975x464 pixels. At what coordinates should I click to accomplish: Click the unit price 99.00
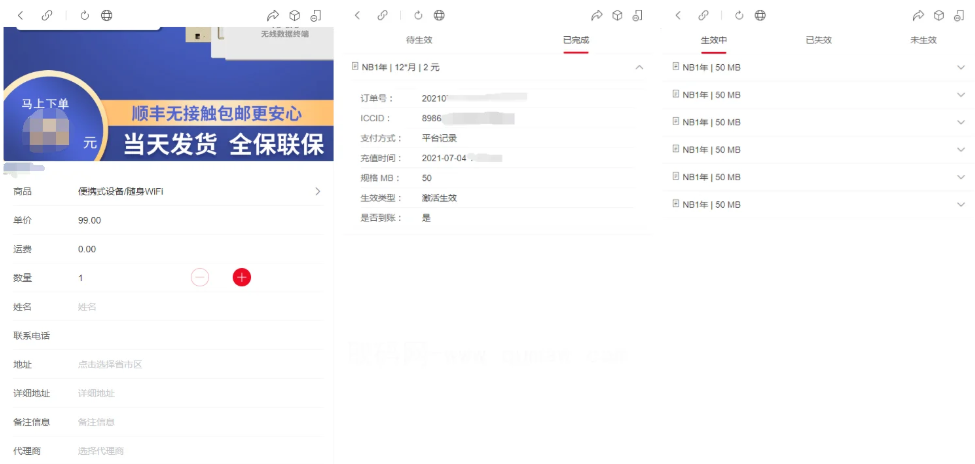pyautogui.click(x=90, y=221)
